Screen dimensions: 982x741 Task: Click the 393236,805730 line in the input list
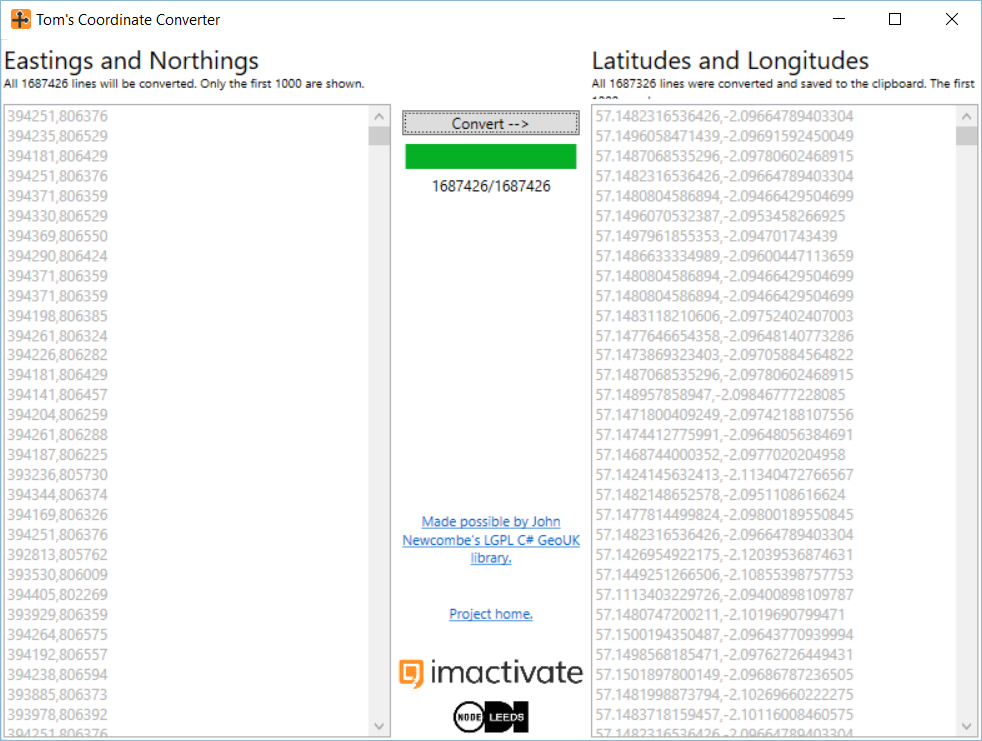click(x=57, y=475)
